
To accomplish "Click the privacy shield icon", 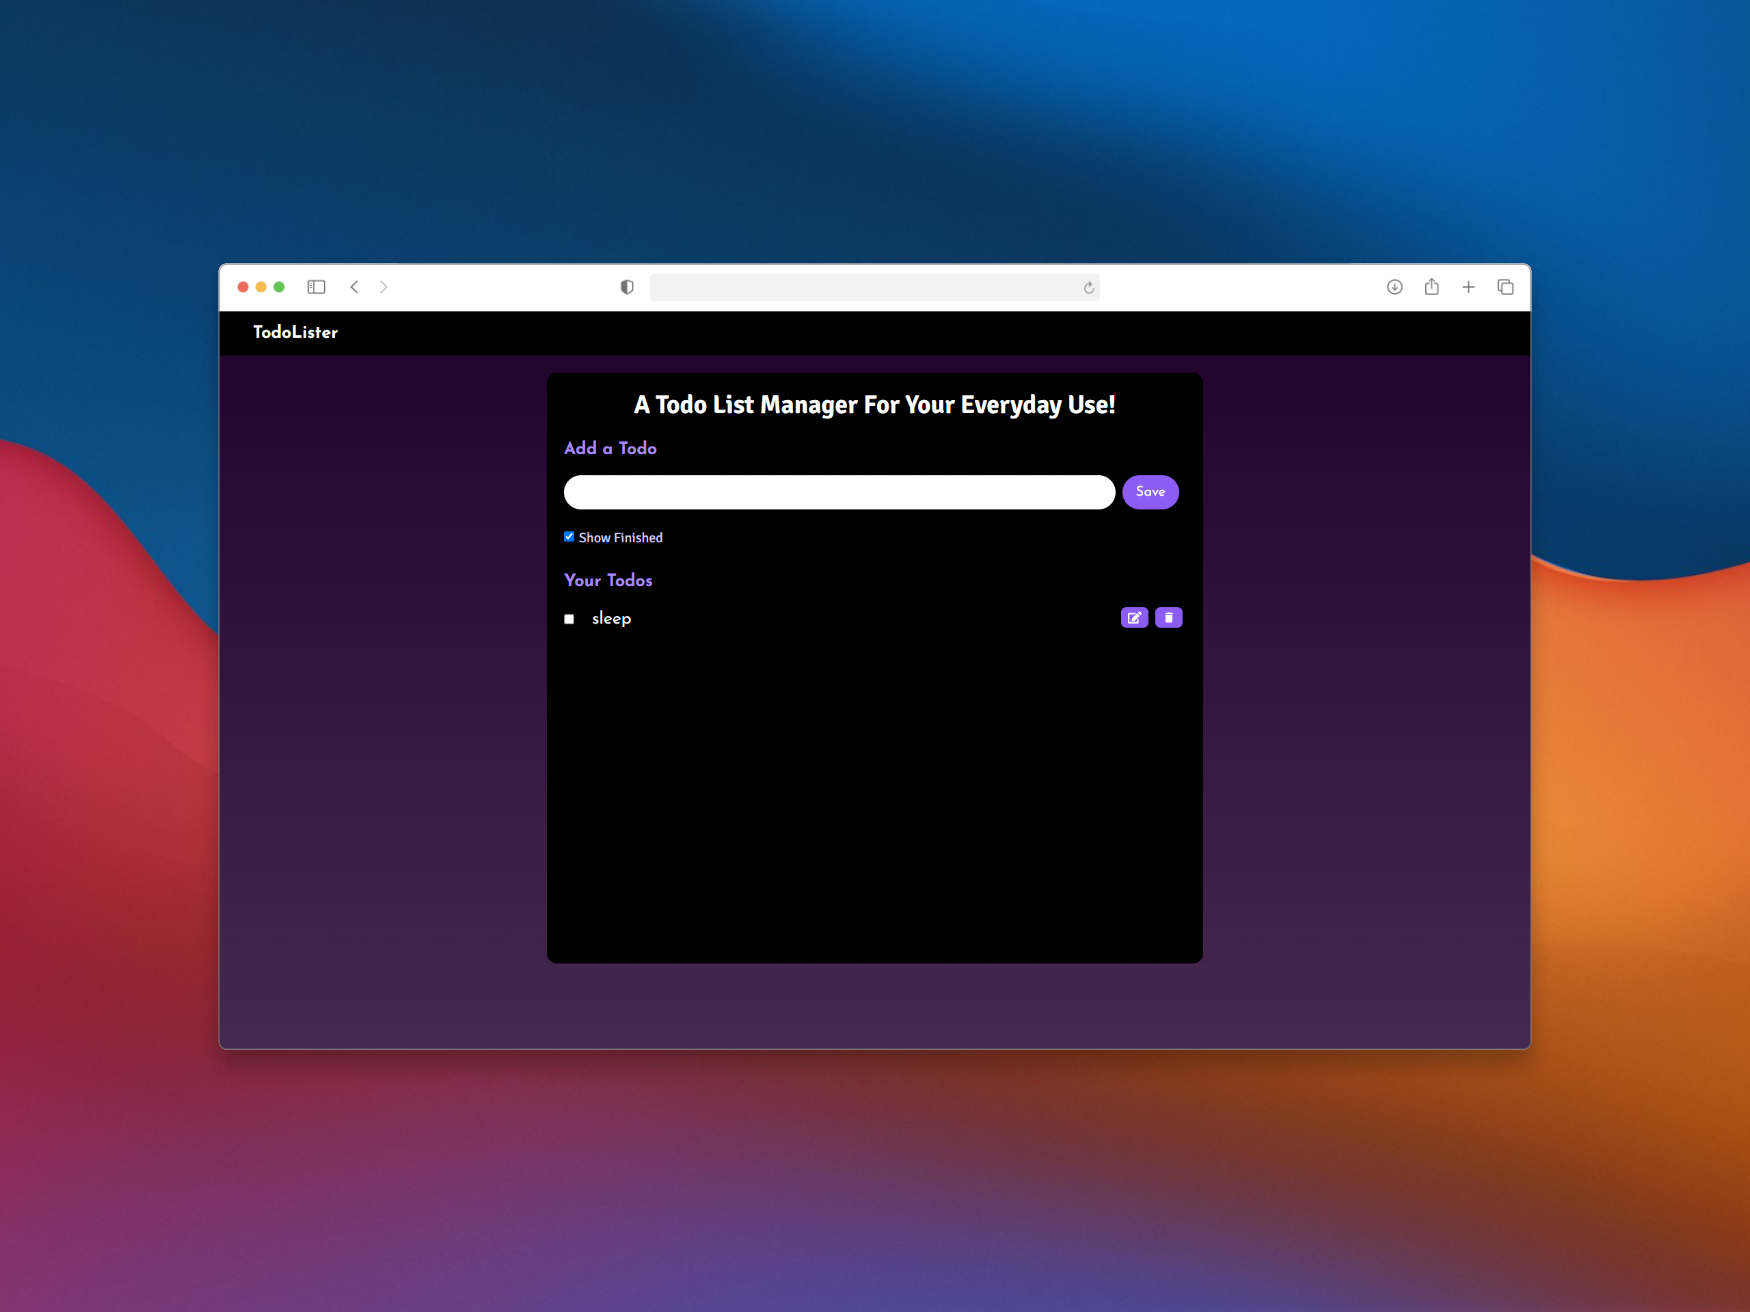I will [627, 287].
